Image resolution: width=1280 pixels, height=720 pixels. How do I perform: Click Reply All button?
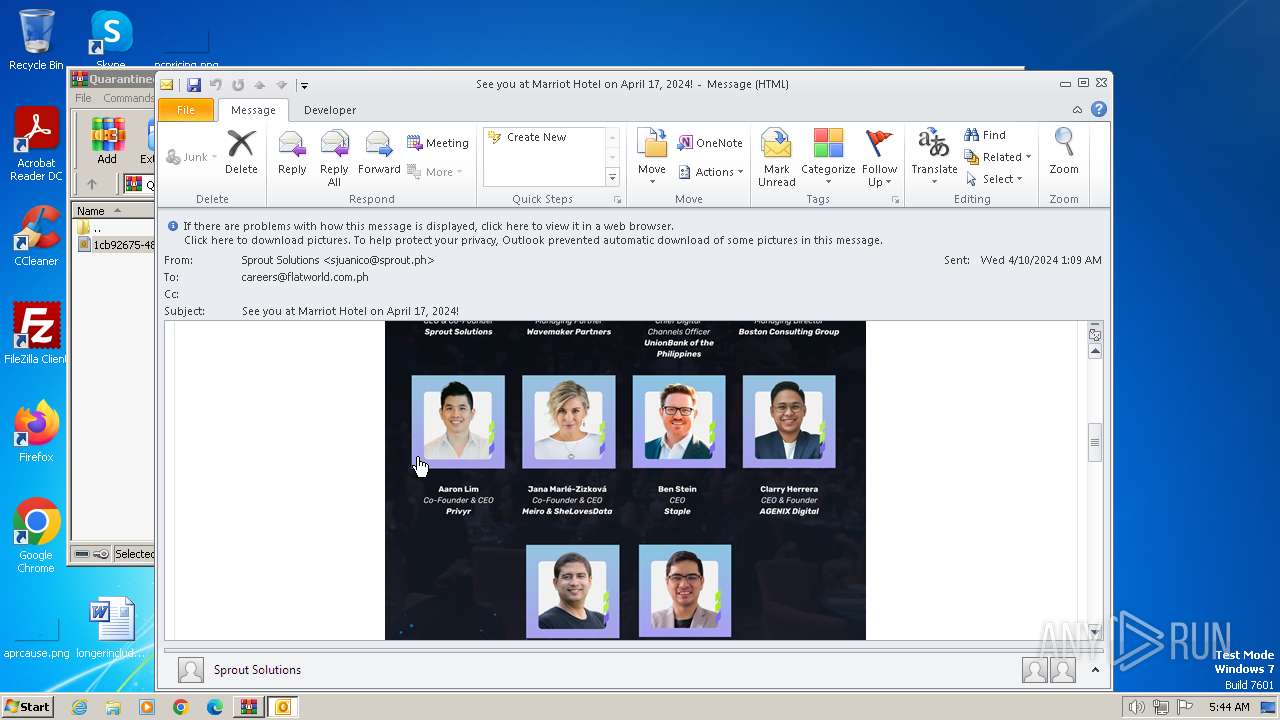point(334,158)
